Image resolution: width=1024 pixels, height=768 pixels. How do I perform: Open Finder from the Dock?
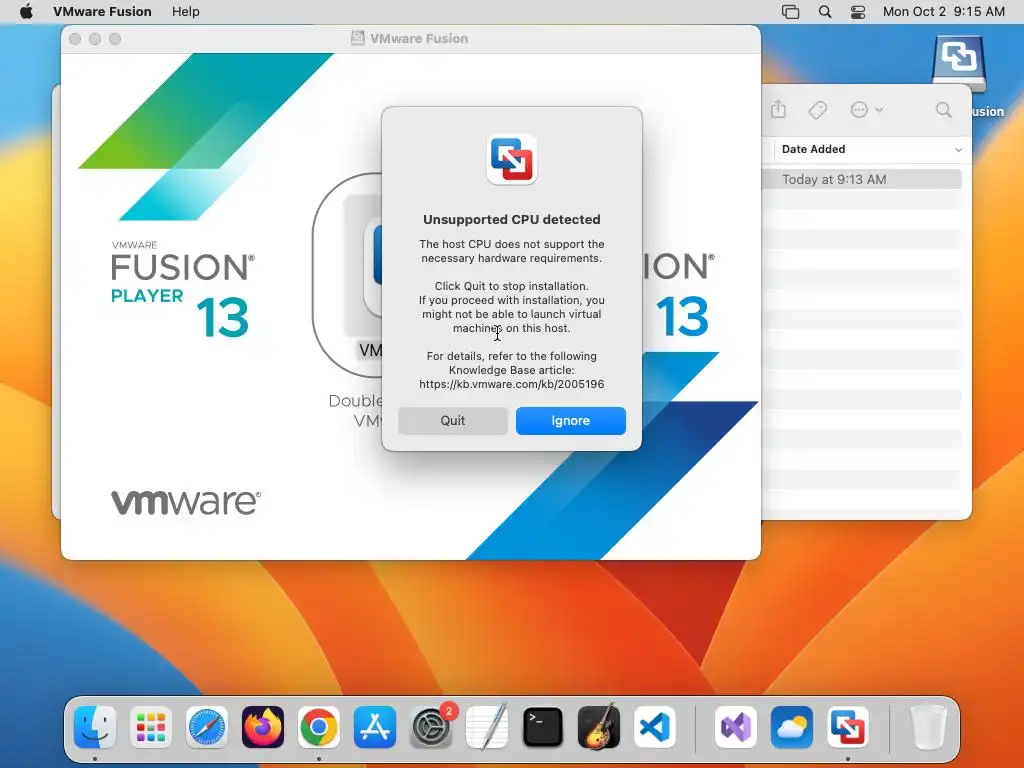[95, 727]
